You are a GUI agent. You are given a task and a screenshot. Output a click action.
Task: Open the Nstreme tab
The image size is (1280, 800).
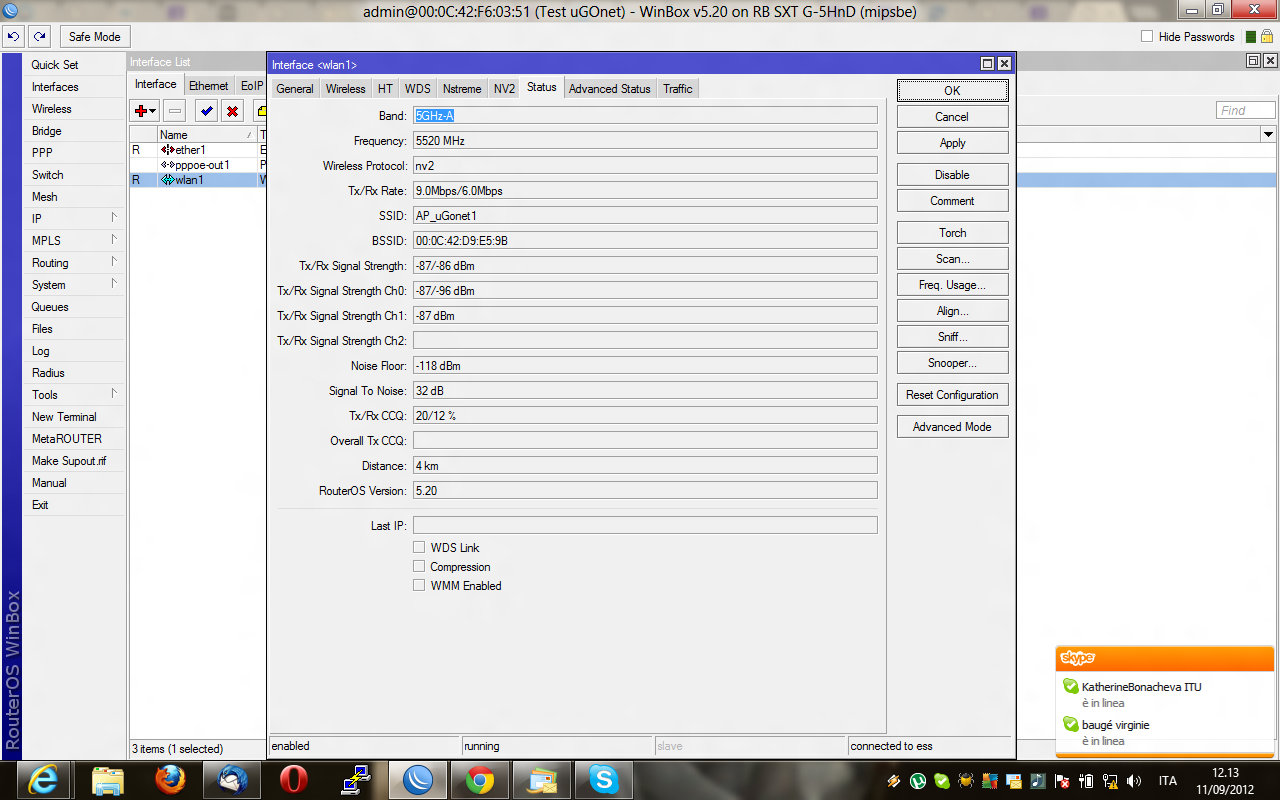[462, 89]
